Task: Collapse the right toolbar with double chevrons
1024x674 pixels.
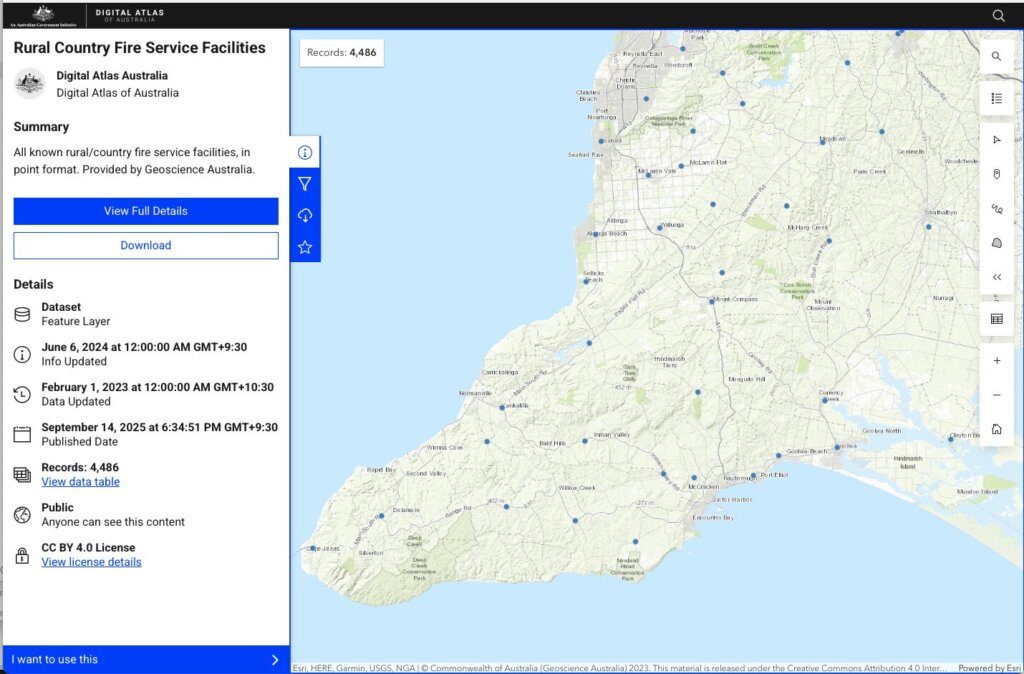Action: click(996, 277)
